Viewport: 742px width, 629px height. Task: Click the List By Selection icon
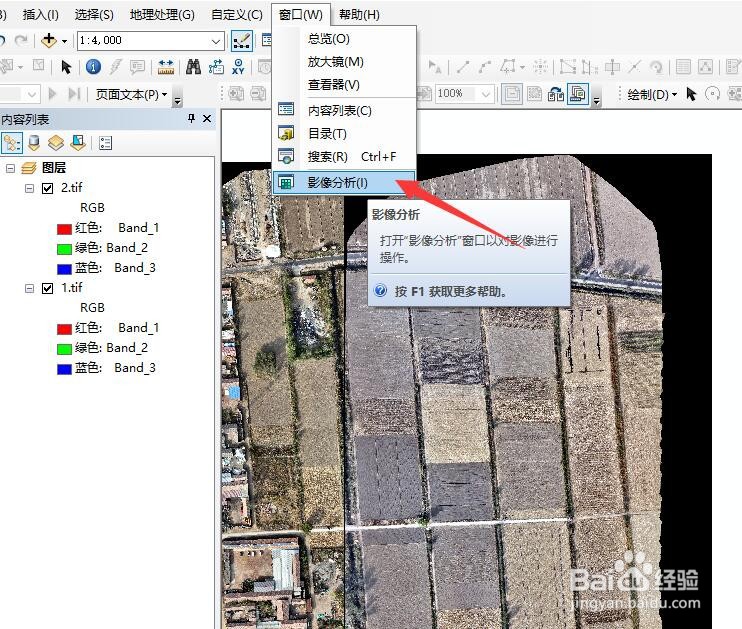(x=78, y=143)
